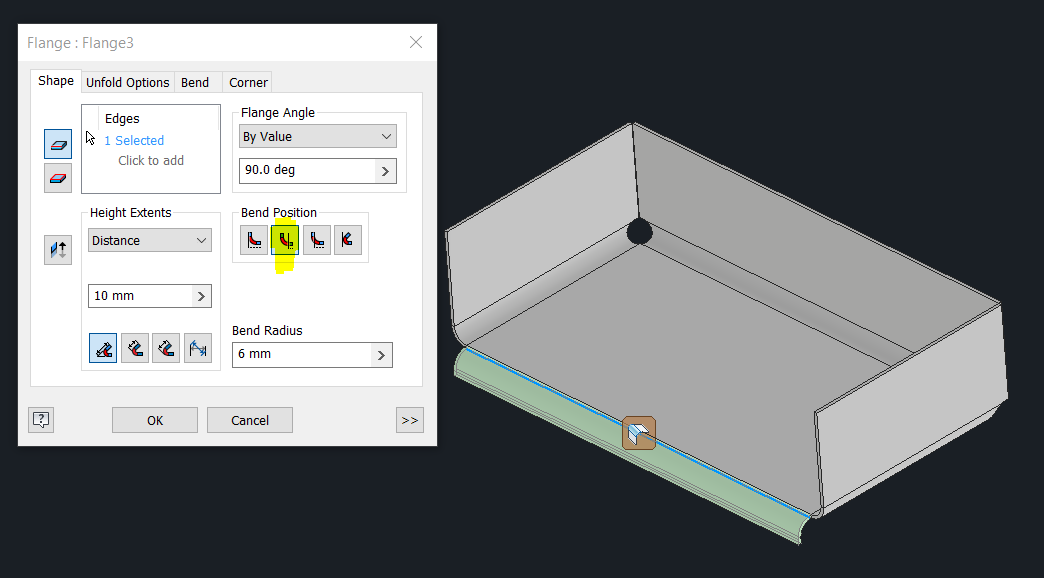This screenshot has width=1044, height=578.
Task: Select the Loop selection mode icon
Action: coord(57,178)
